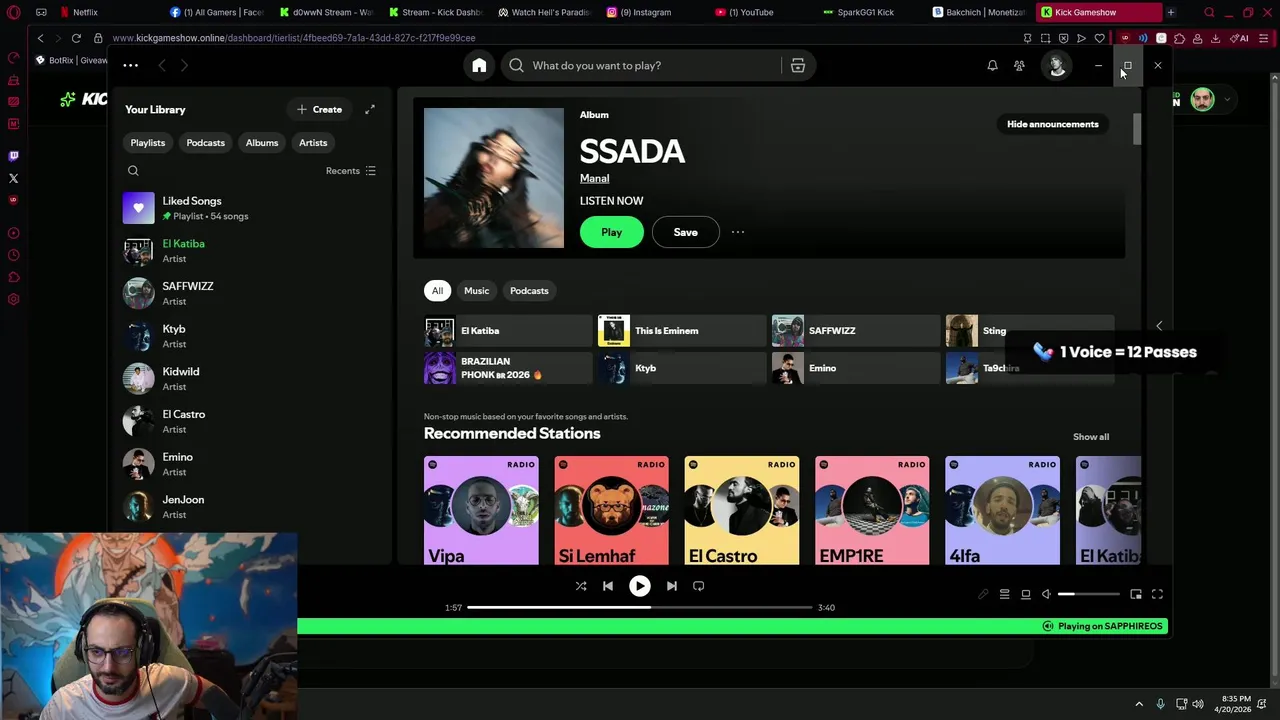Viewport: 1280px width, 720px height.
Task: Open Vipa radio station card
Action: pyautogui.click(x=481, y=511)
